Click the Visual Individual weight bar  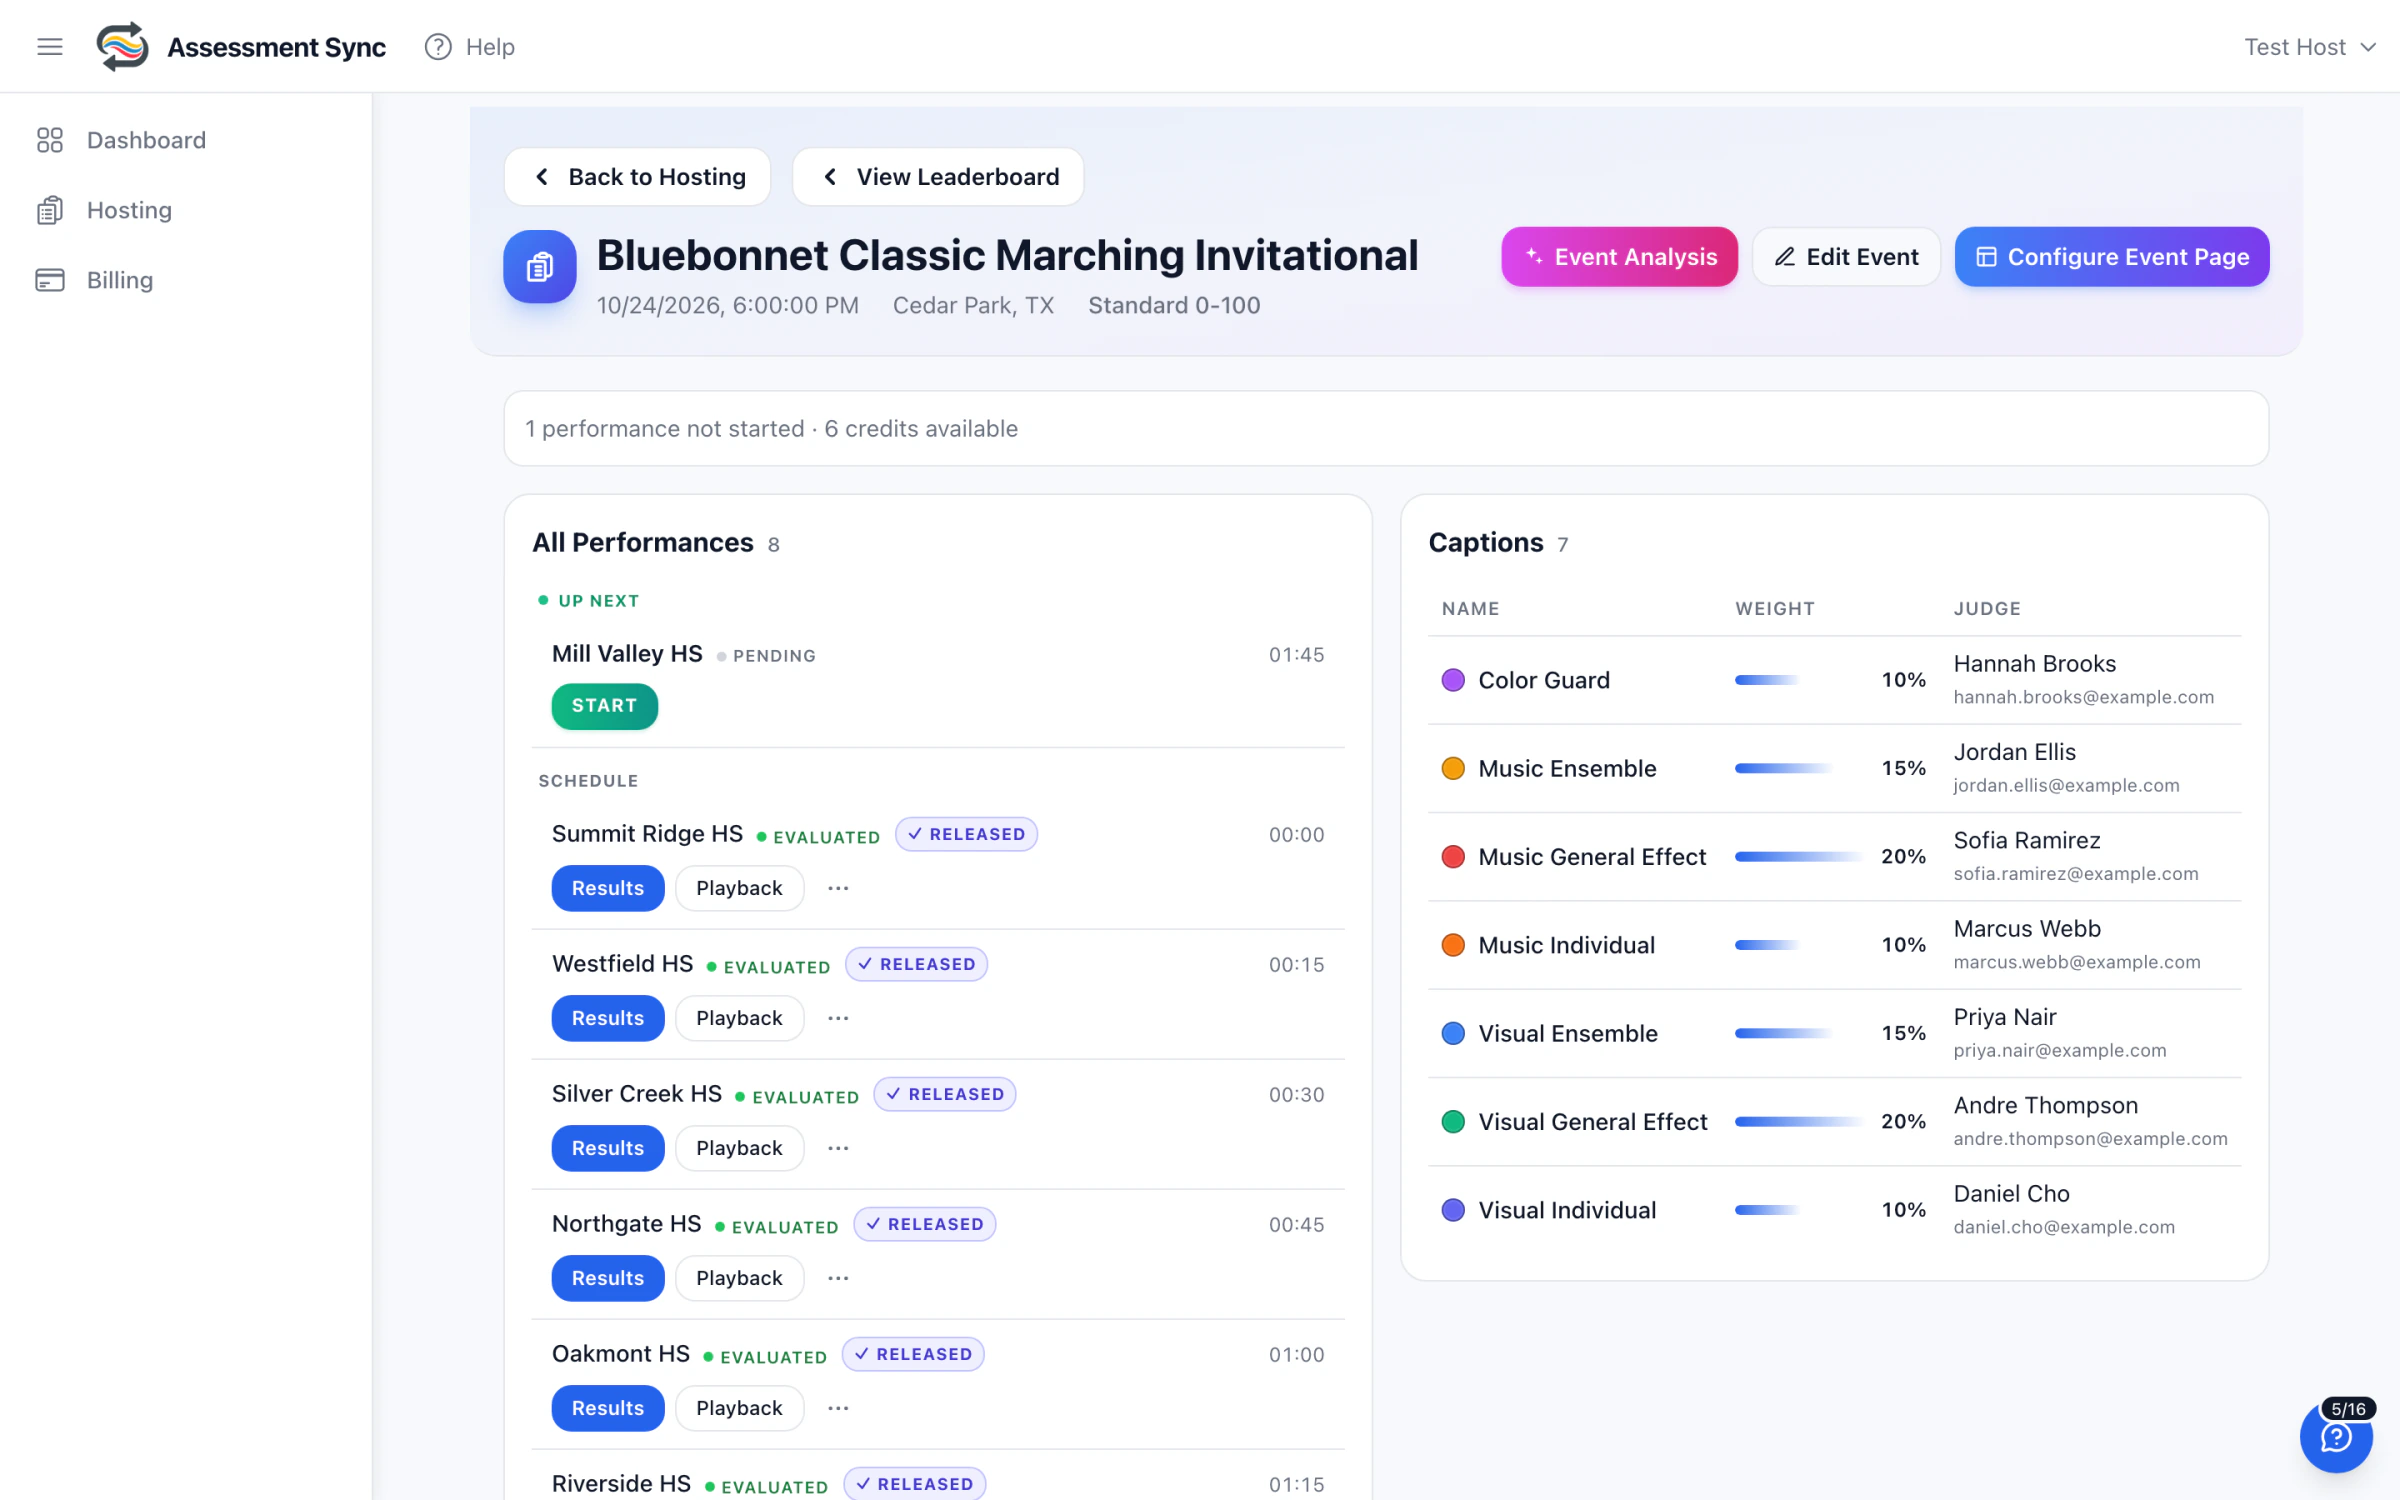1767,1210
